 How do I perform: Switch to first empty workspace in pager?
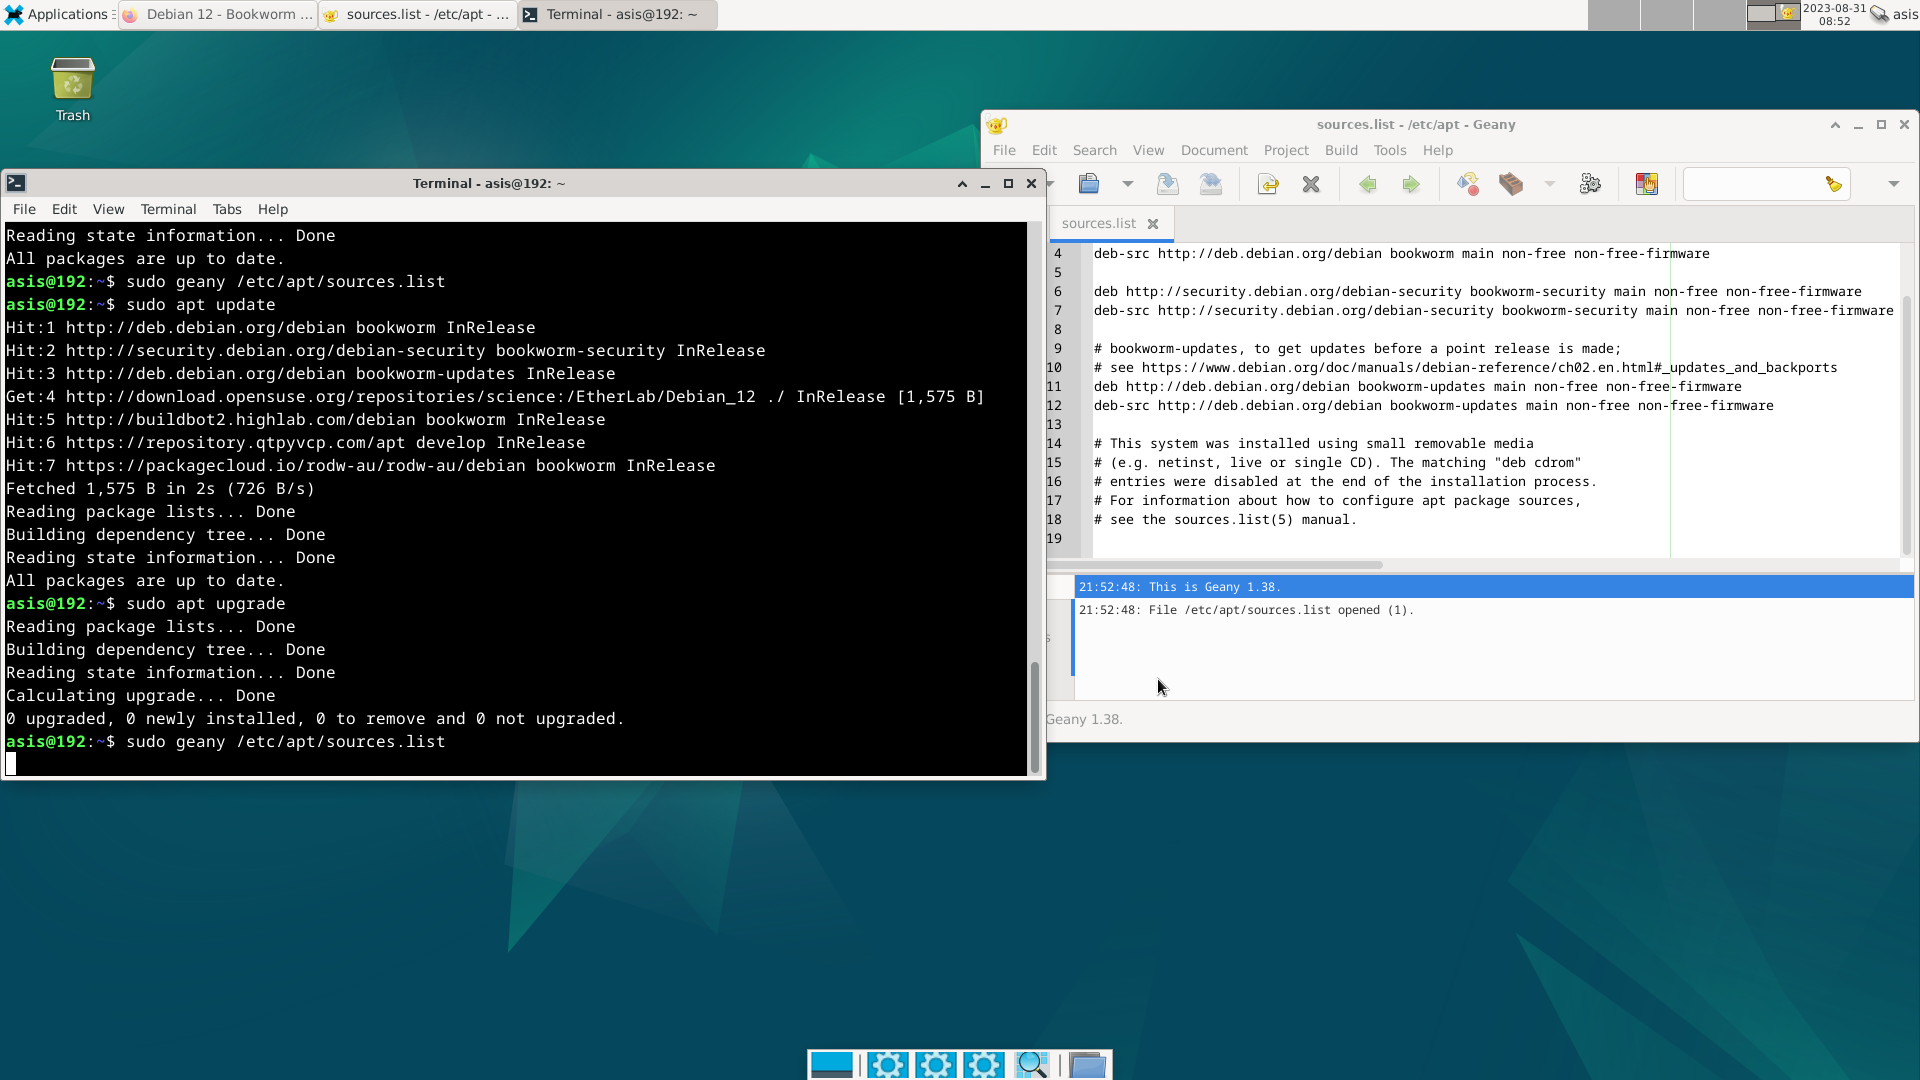pyautogui.click(x=1614, y=15)
